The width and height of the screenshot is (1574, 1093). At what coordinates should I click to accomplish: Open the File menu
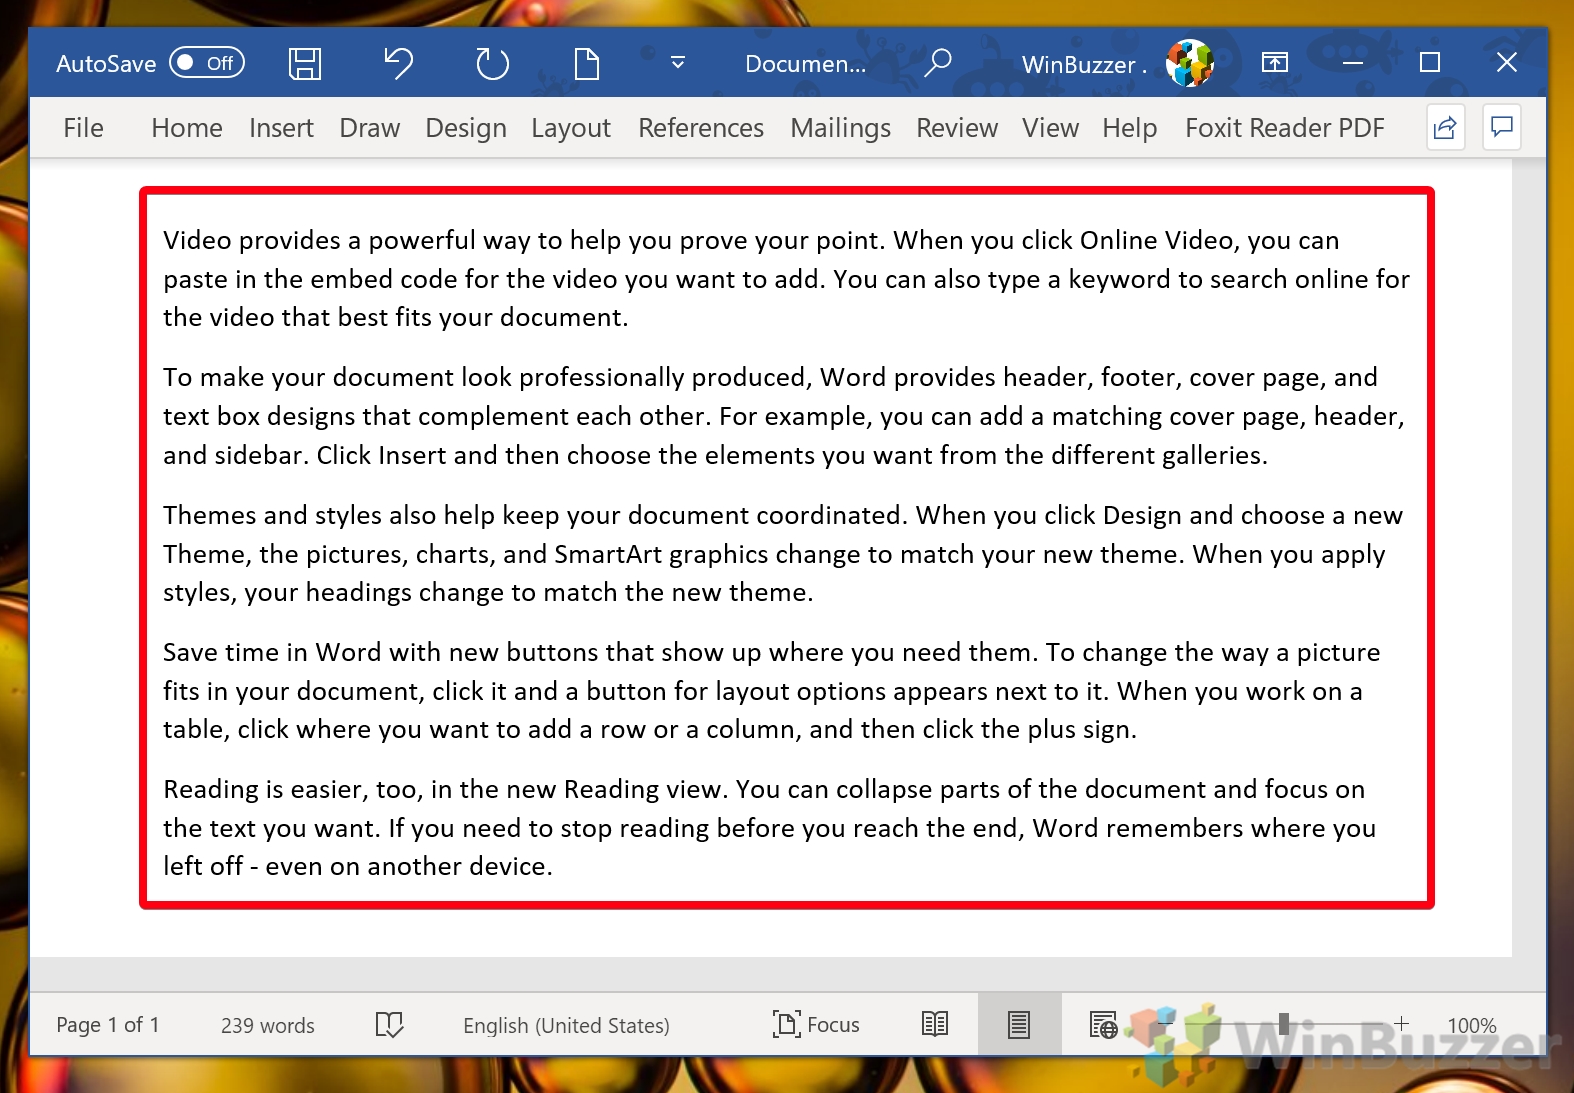83,128
